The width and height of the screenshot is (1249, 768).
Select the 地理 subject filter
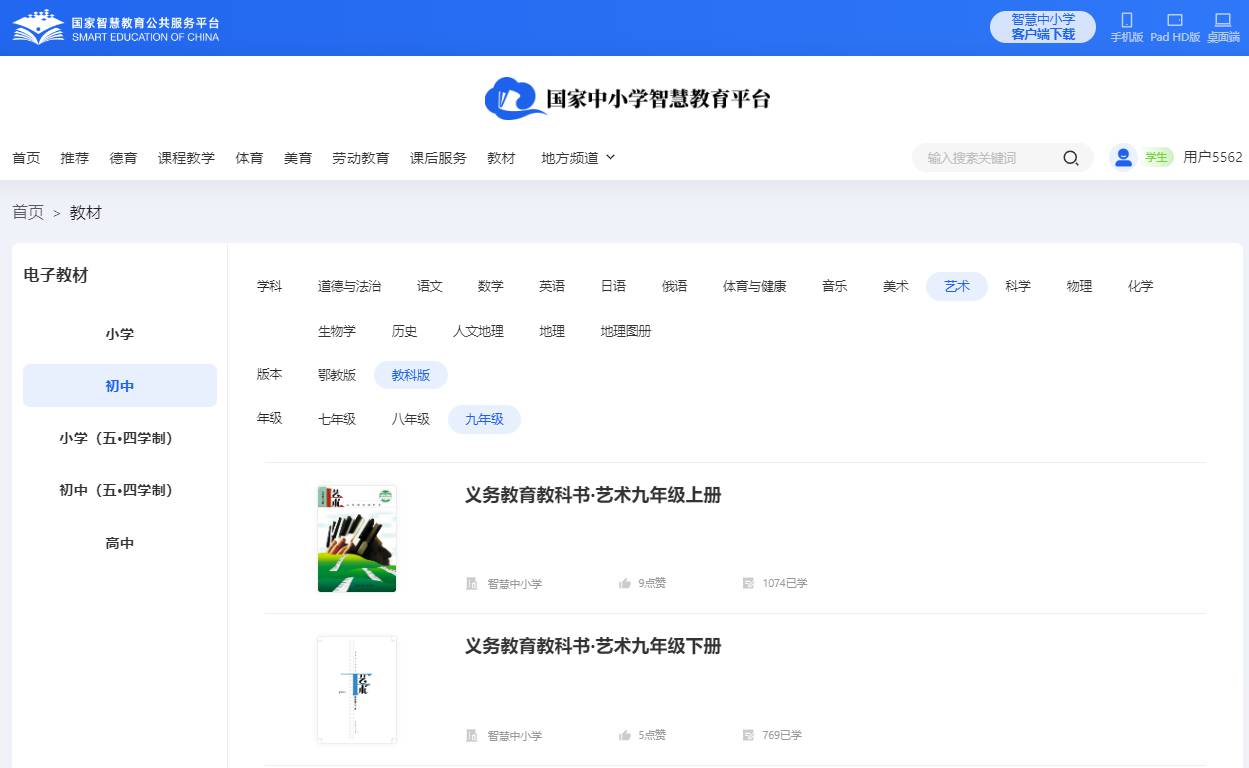pyautogui.click(x=552, y=331)
